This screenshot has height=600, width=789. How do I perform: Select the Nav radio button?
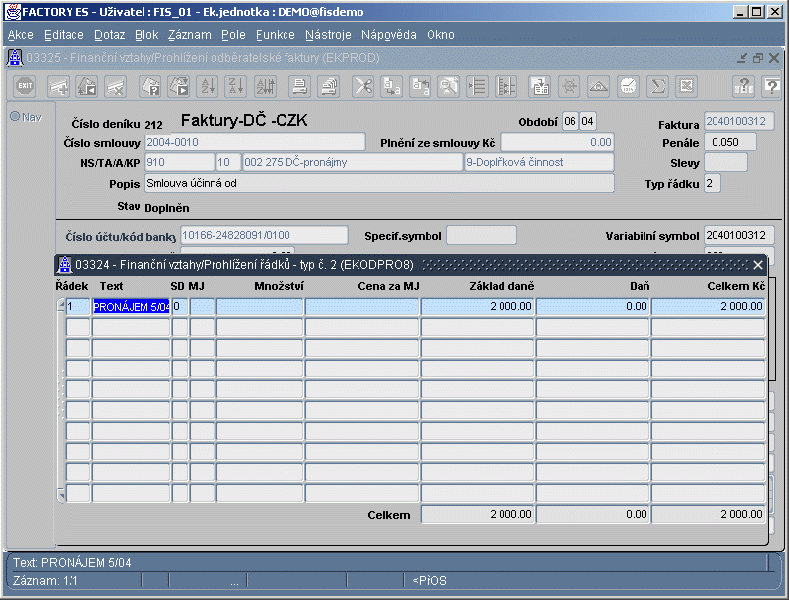(x=15, y=116)
